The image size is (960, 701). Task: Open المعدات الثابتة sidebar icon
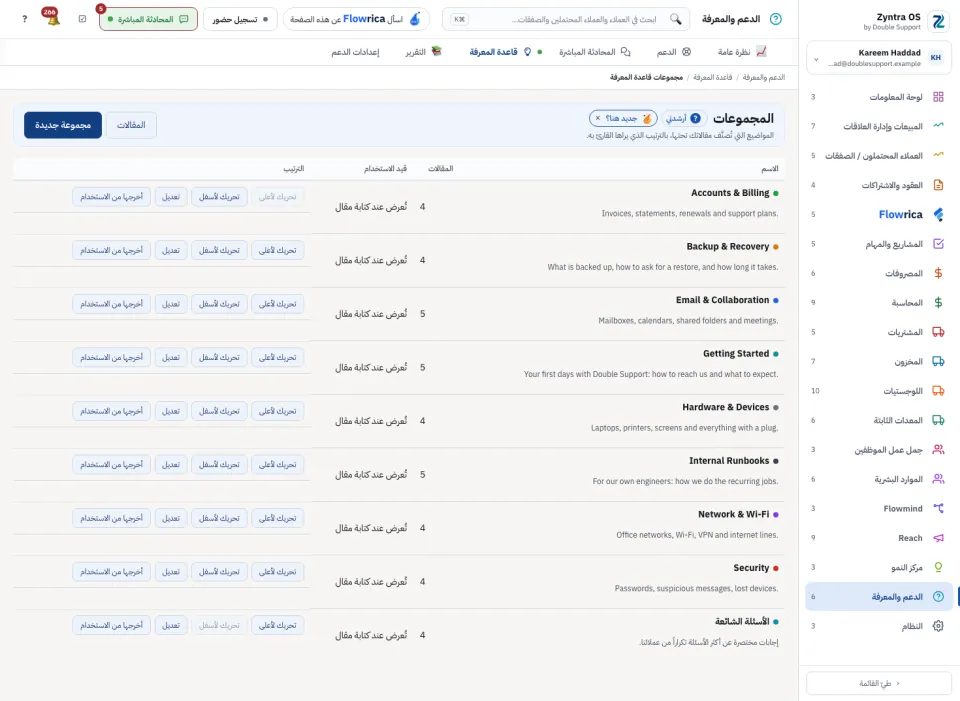click(938, 420)
